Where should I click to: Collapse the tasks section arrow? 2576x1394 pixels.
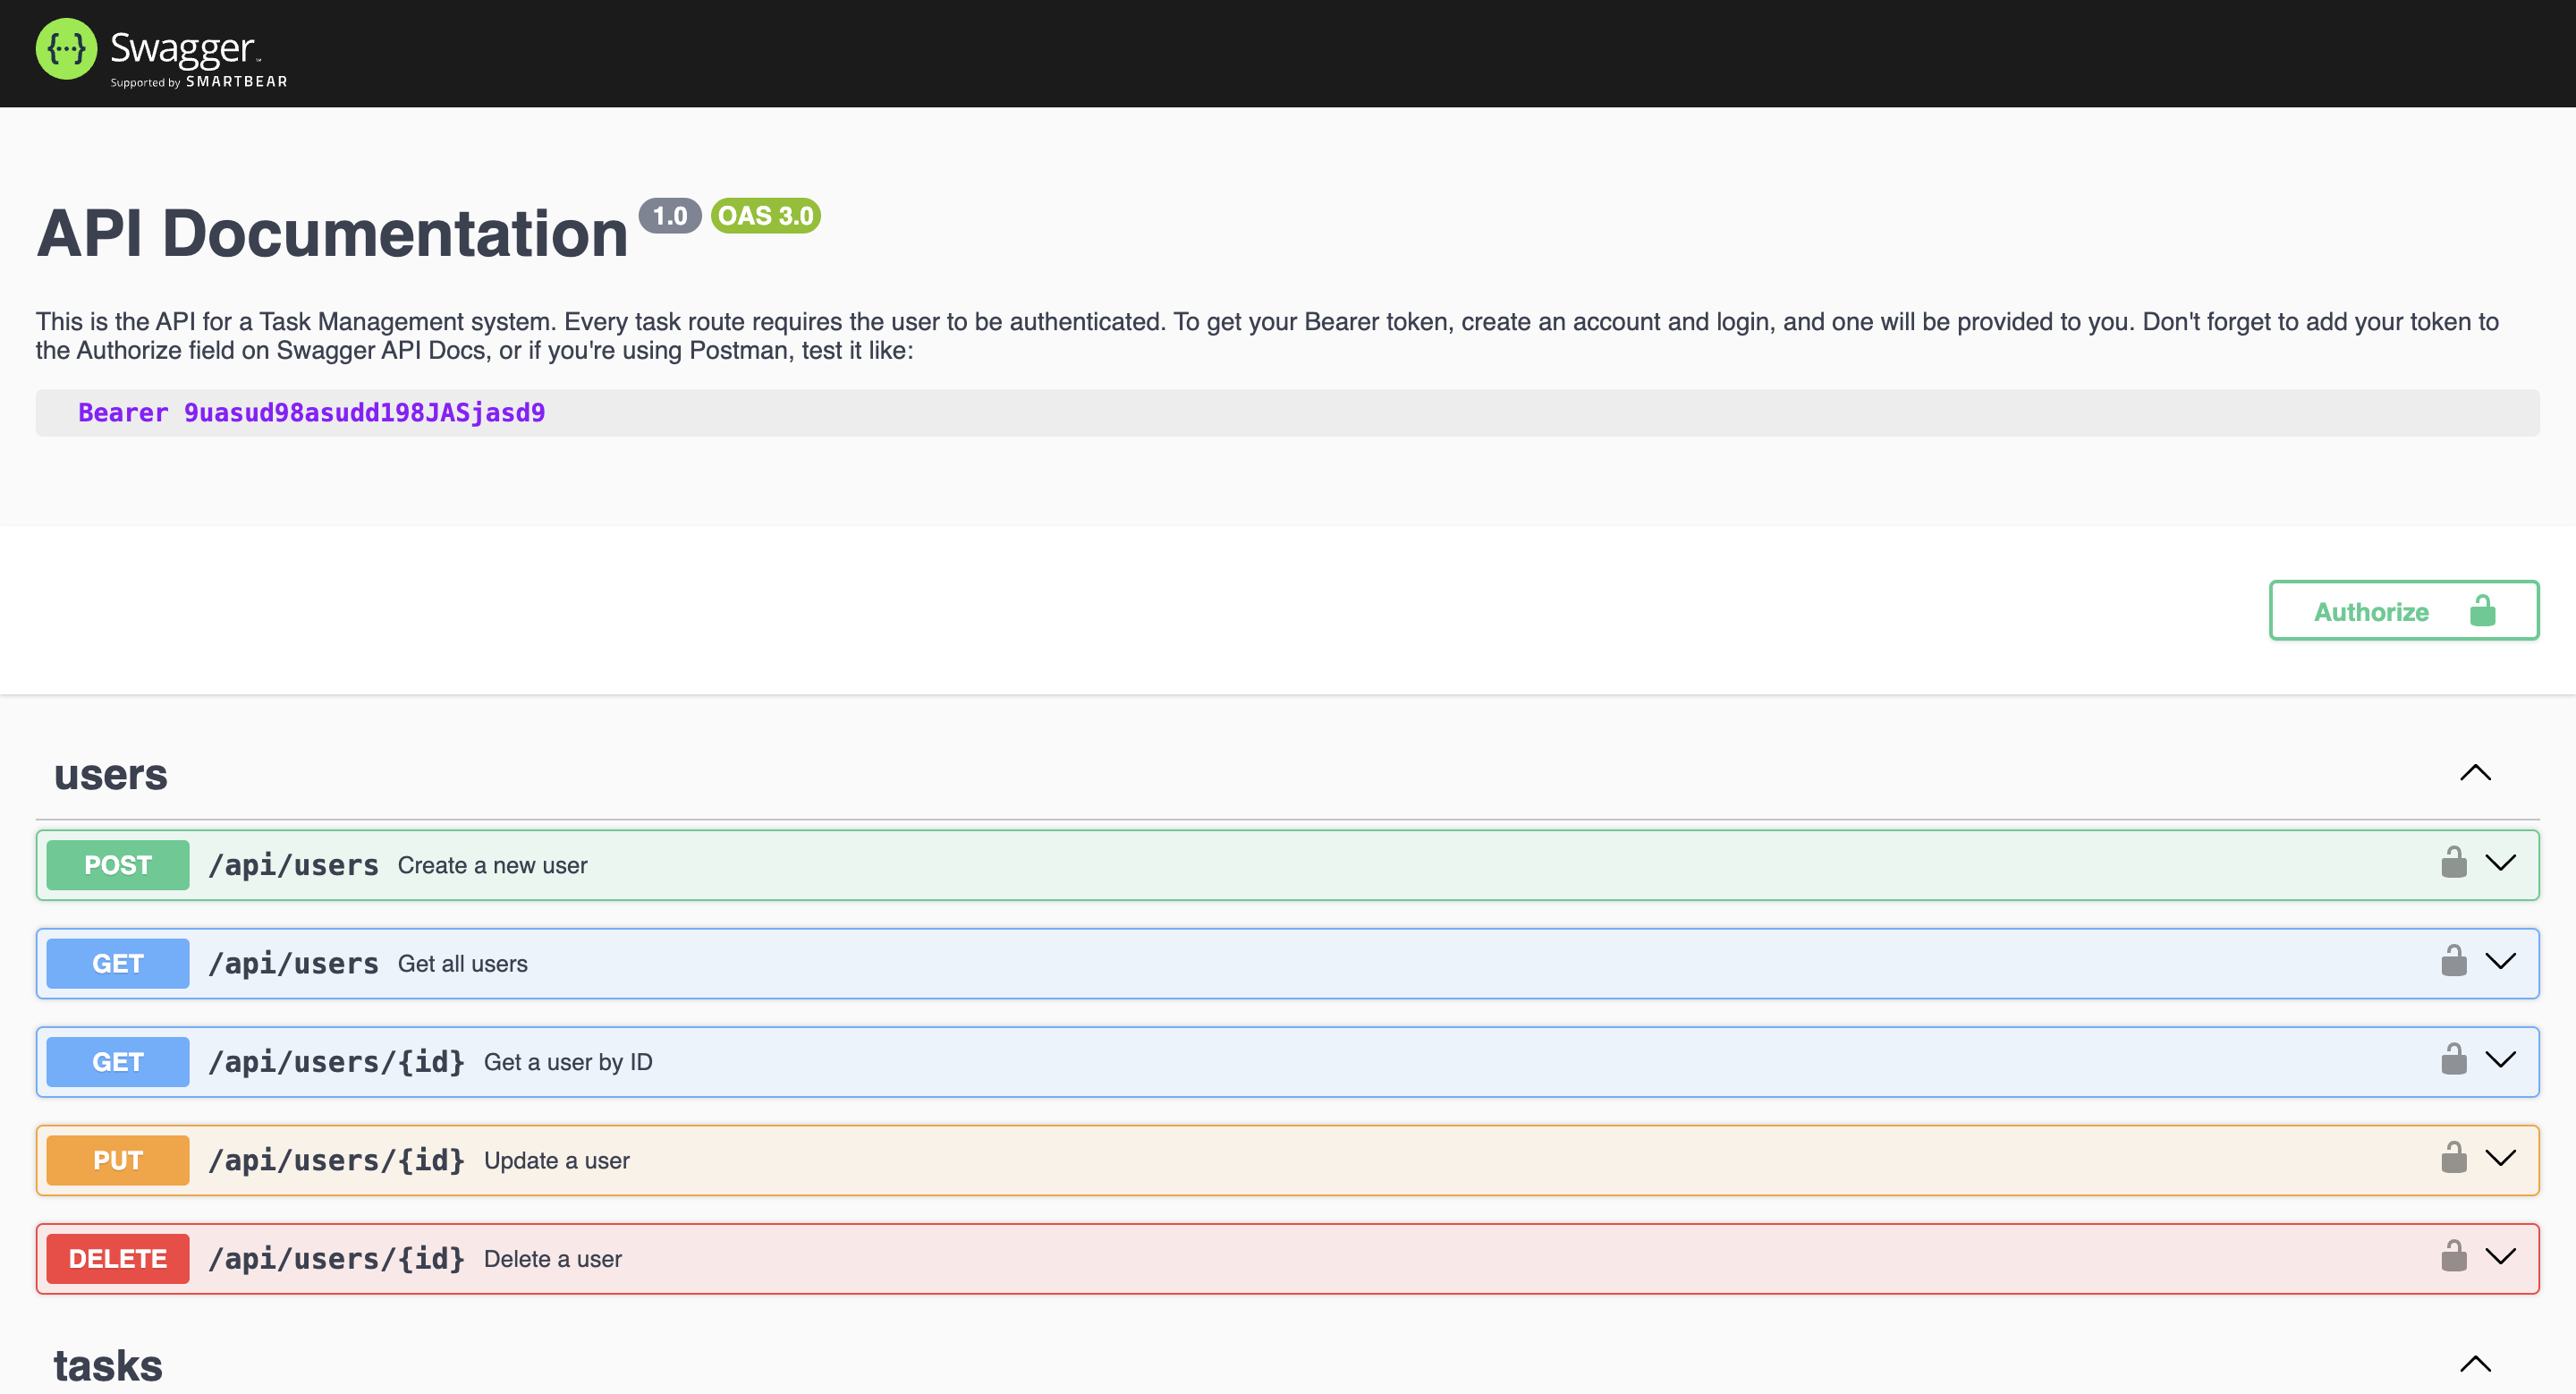(2475, 1364)
